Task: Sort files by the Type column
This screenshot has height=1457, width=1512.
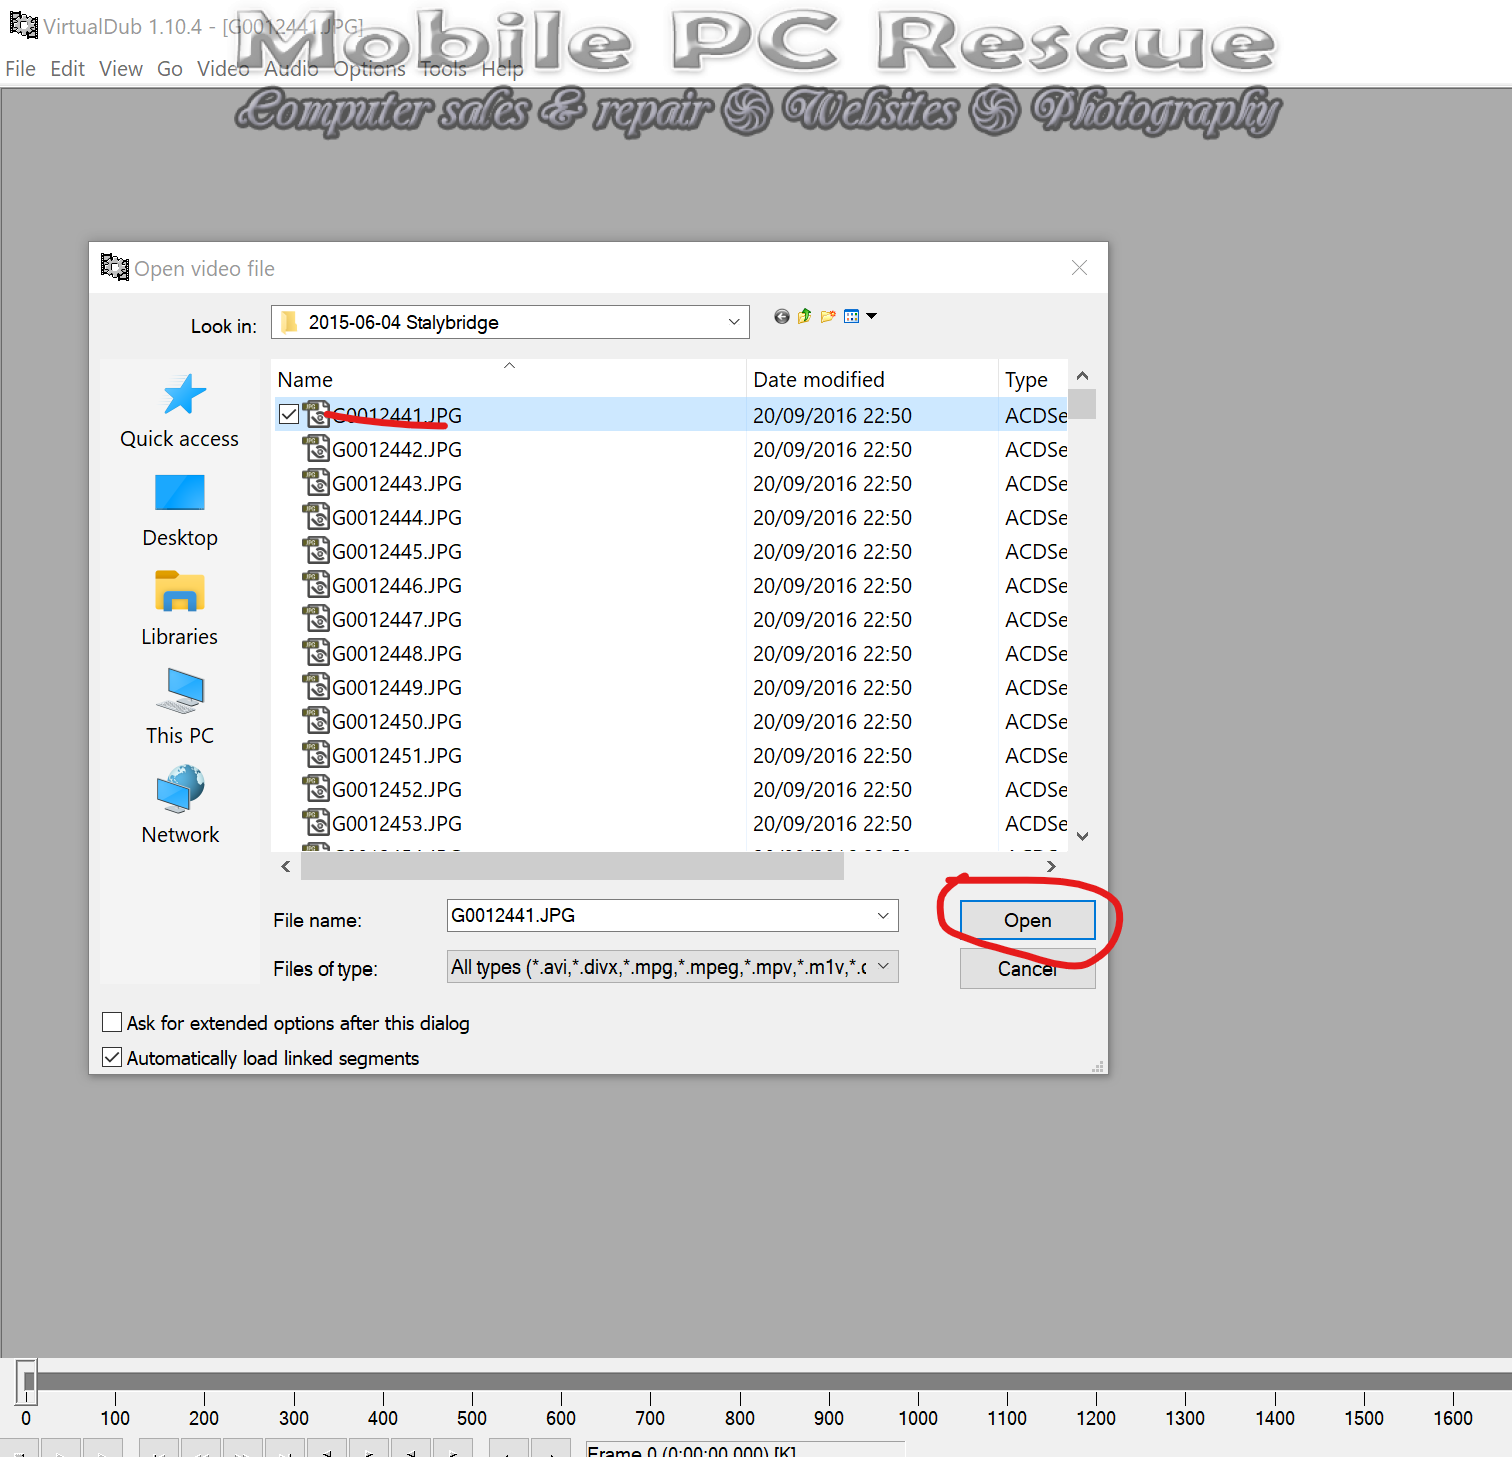Action: pyautogui.click(x=1033, y=379)
